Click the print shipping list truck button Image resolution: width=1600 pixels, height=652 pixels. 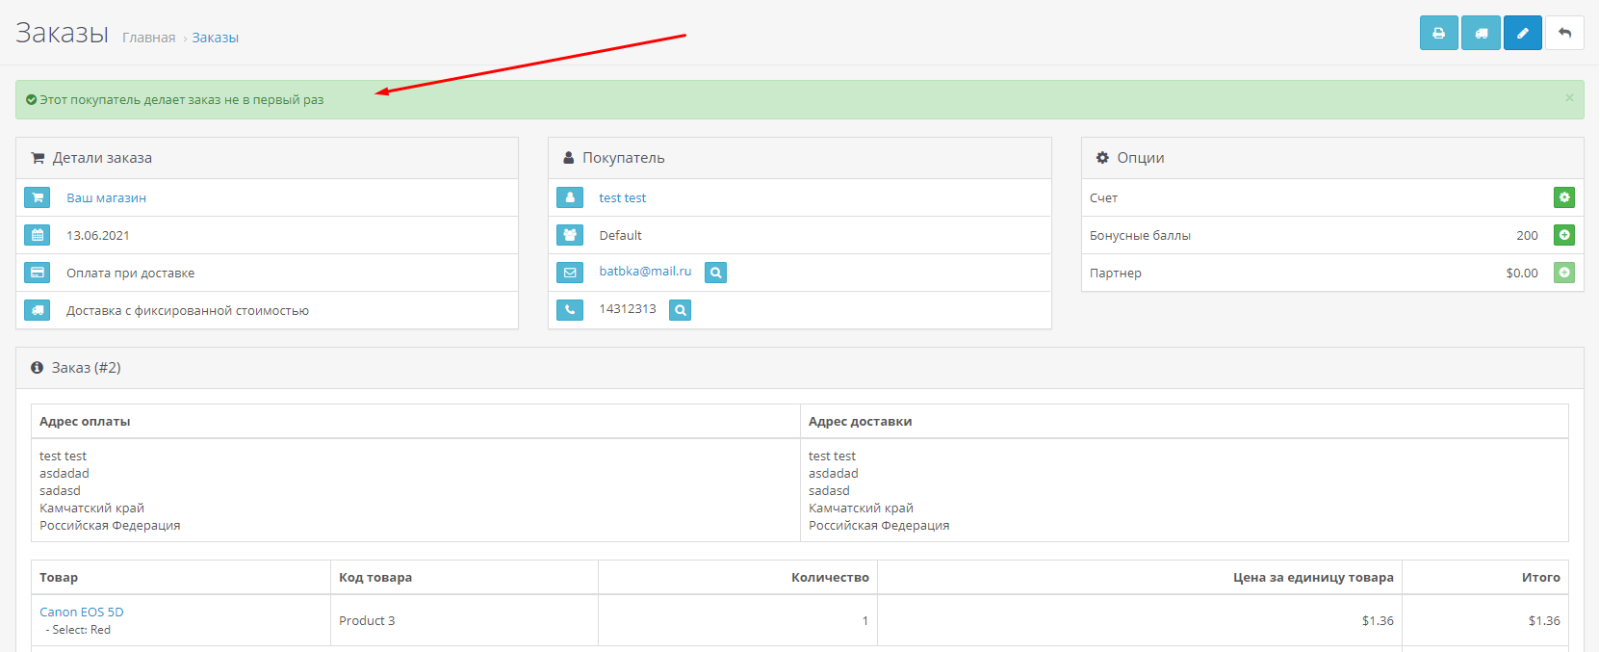[1481, 33]
